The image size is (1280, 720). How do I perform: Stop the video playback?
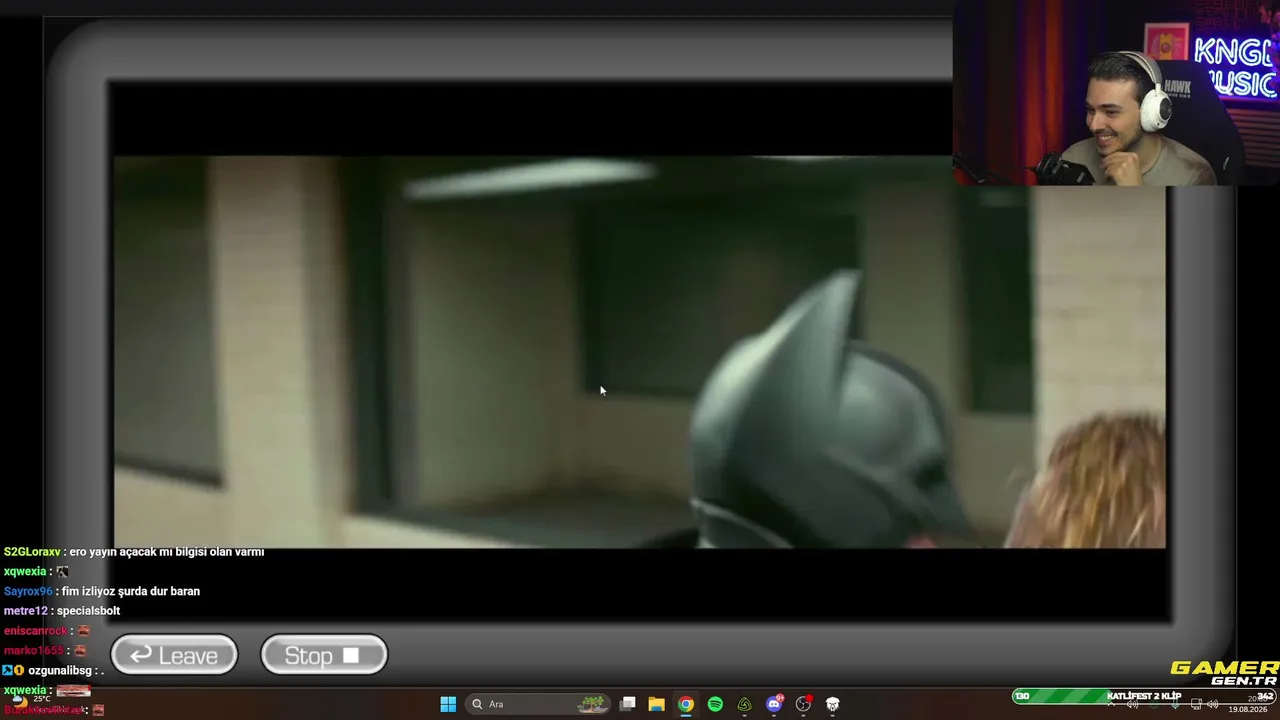[324, 655]
